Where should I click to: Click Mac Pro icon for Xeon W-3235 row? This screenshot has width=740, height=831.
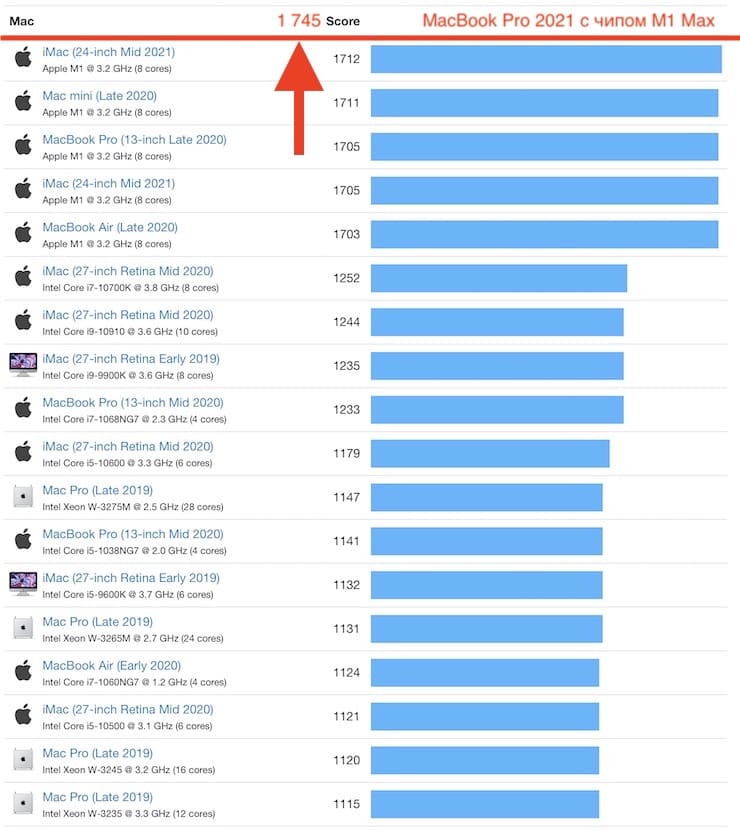pos(23,803)
